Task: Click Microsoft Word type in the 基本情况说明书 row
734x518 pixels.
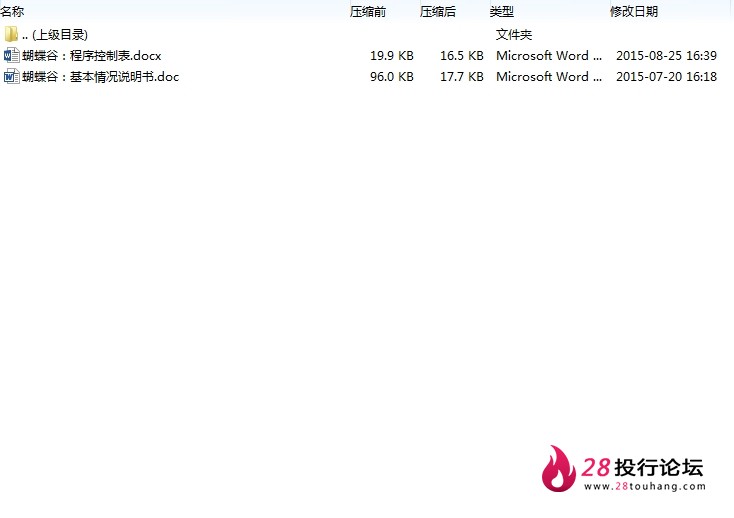Action: (x=549, y=77)
